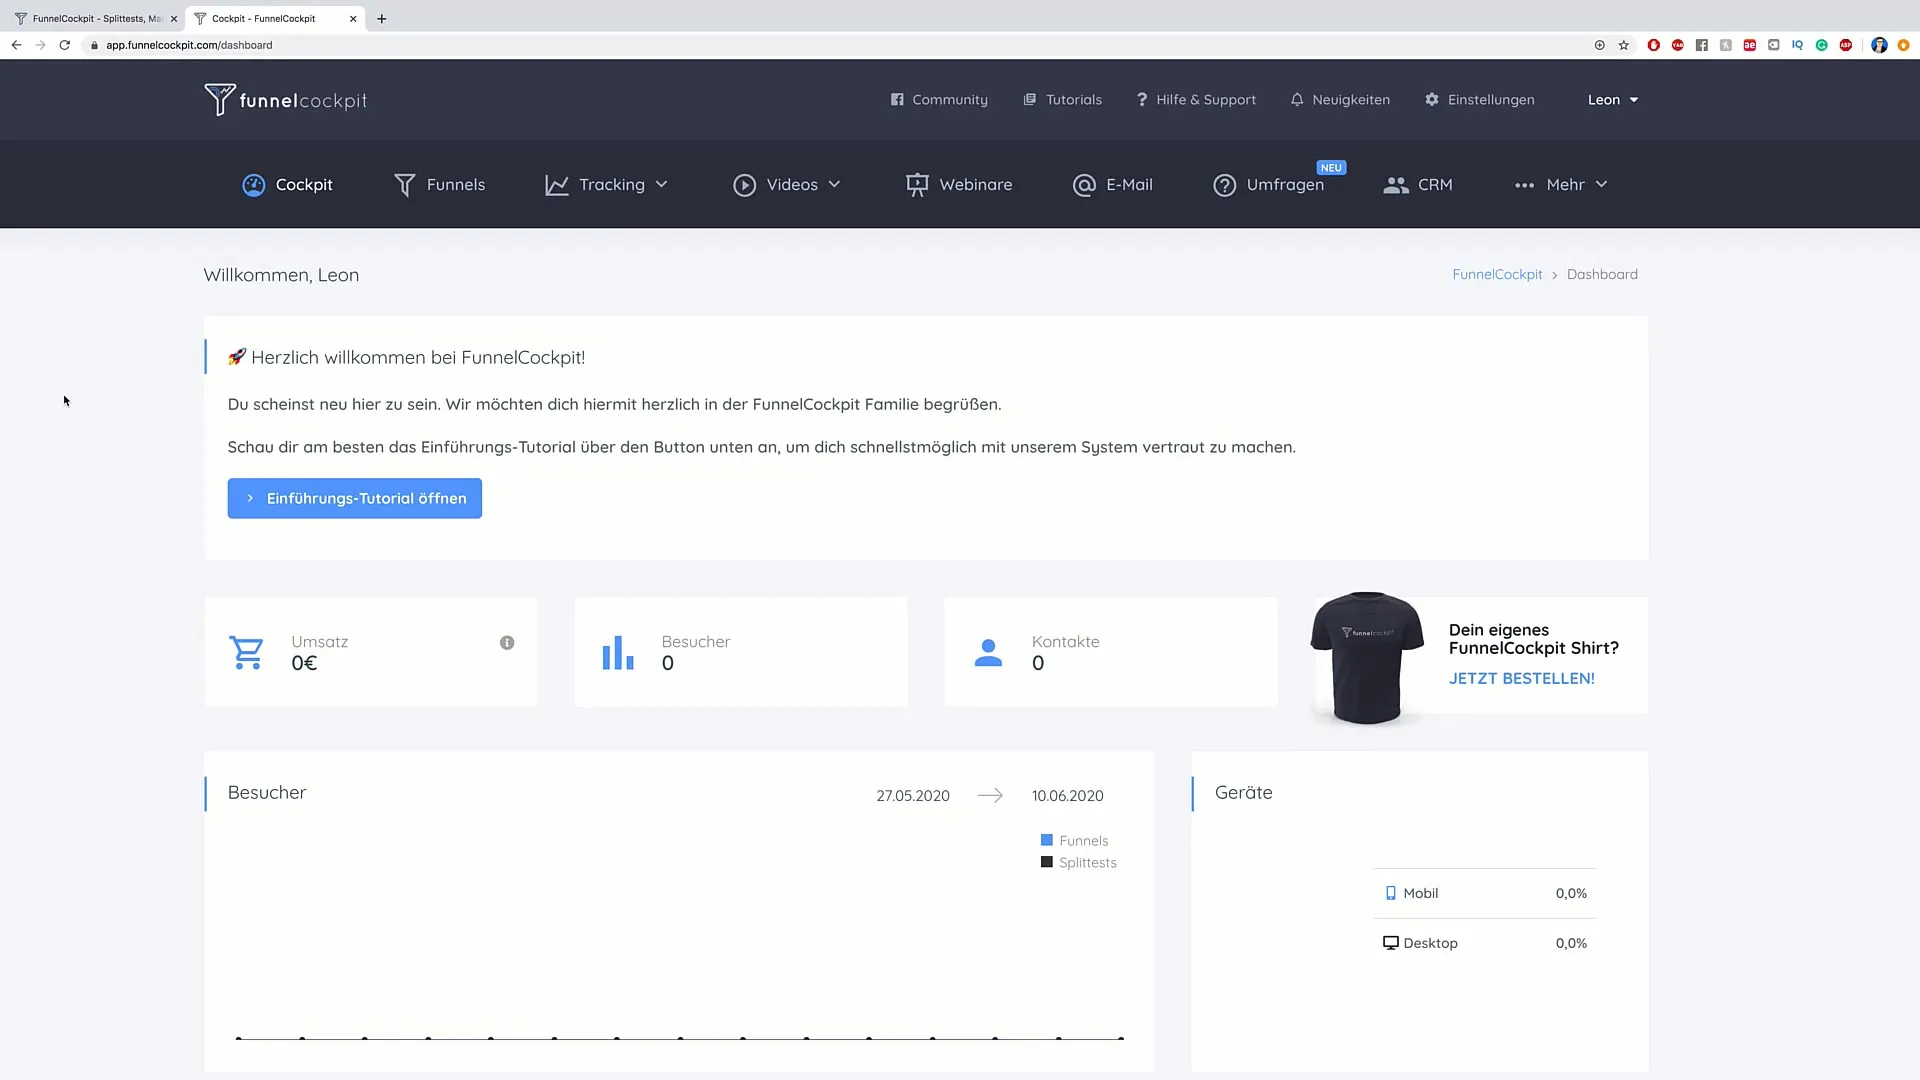The width and height of the screenshot is (1920, 1080).
Task: Click the Umsatz info icon
Action: click(507, 643)
